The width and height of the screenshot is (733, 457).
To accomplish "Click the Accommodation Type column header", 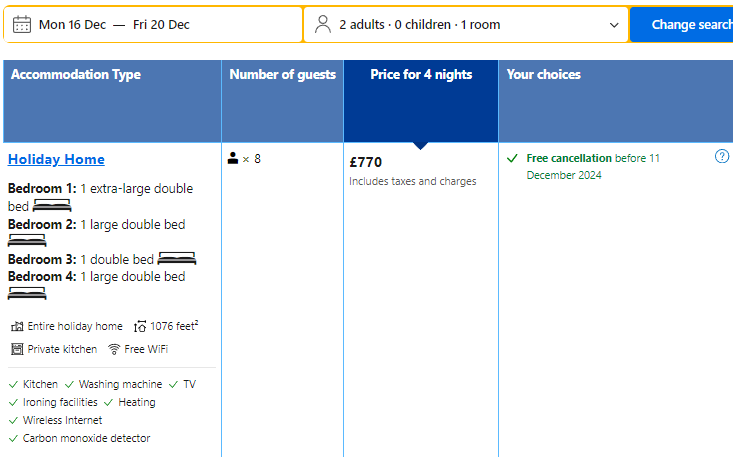I will 76,75.
